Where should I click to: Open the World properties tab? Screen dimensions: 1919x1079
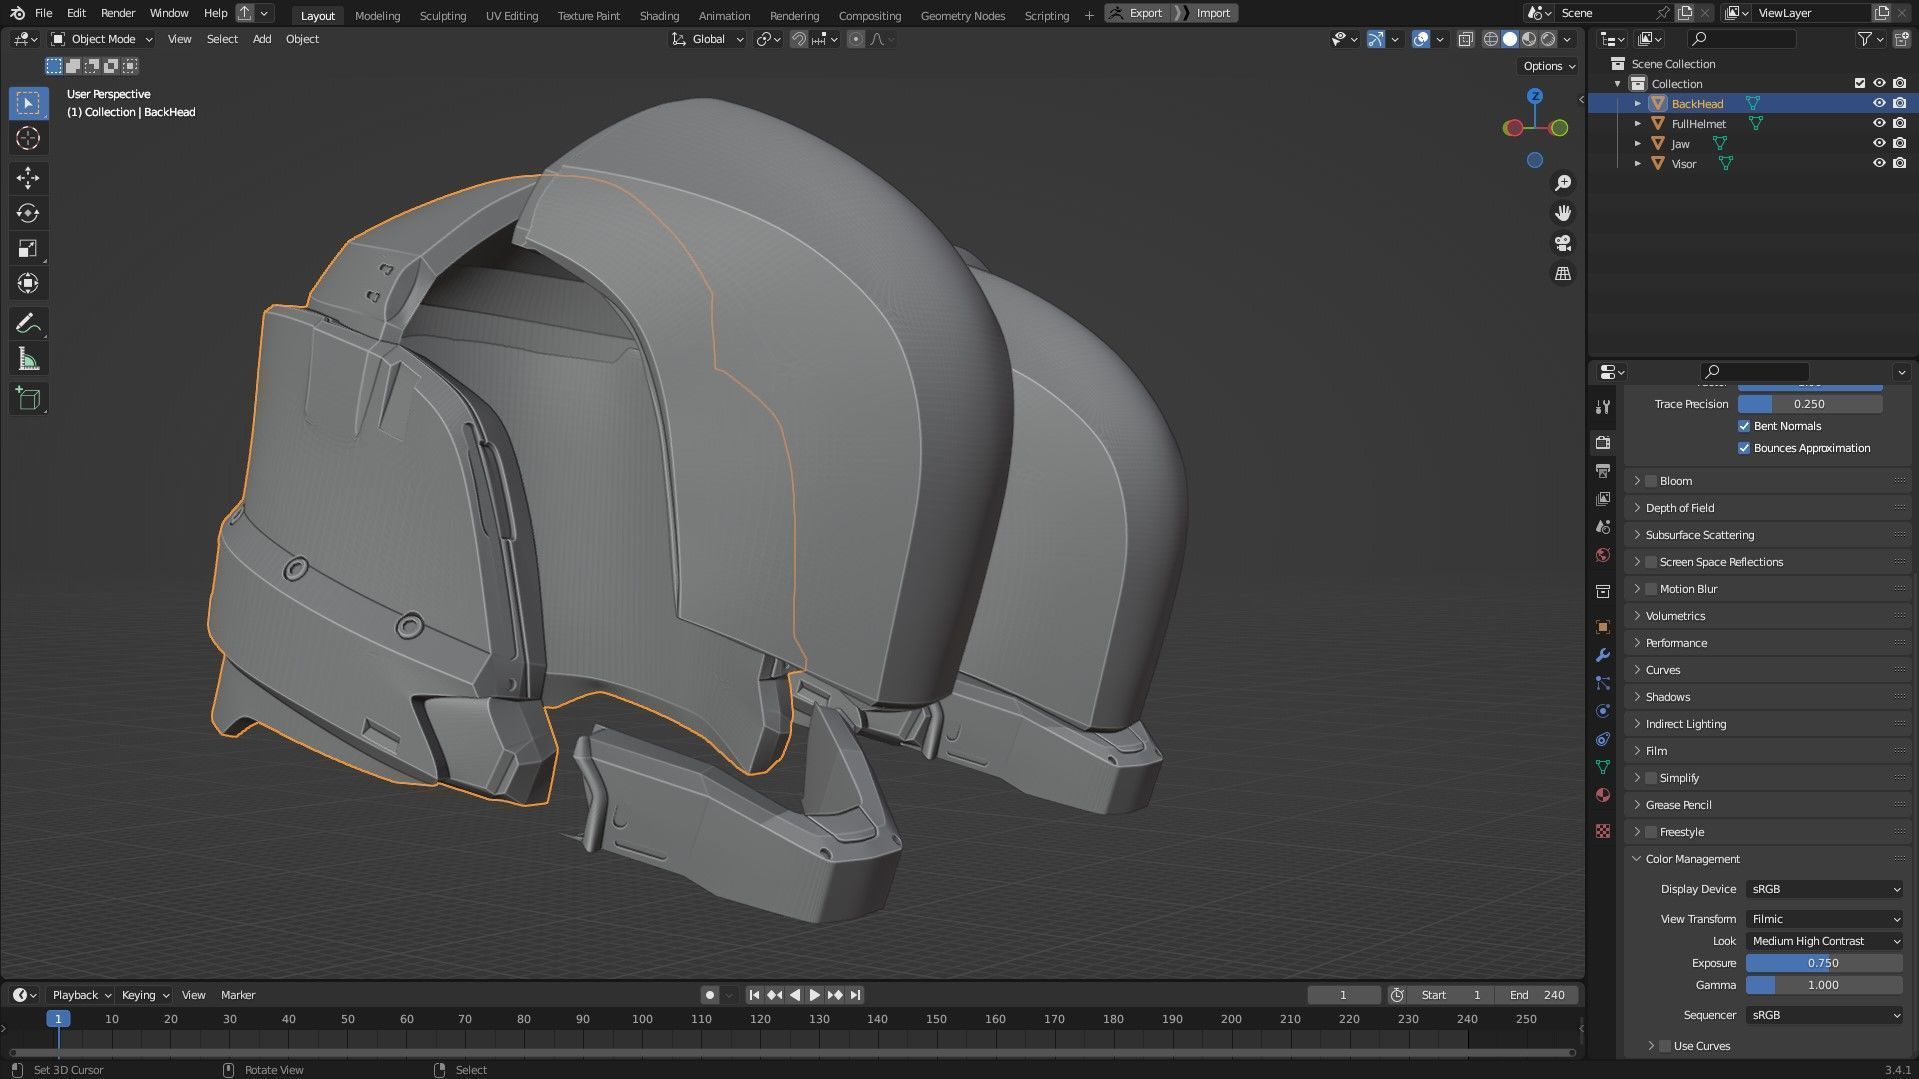[x=1603, y=555]
